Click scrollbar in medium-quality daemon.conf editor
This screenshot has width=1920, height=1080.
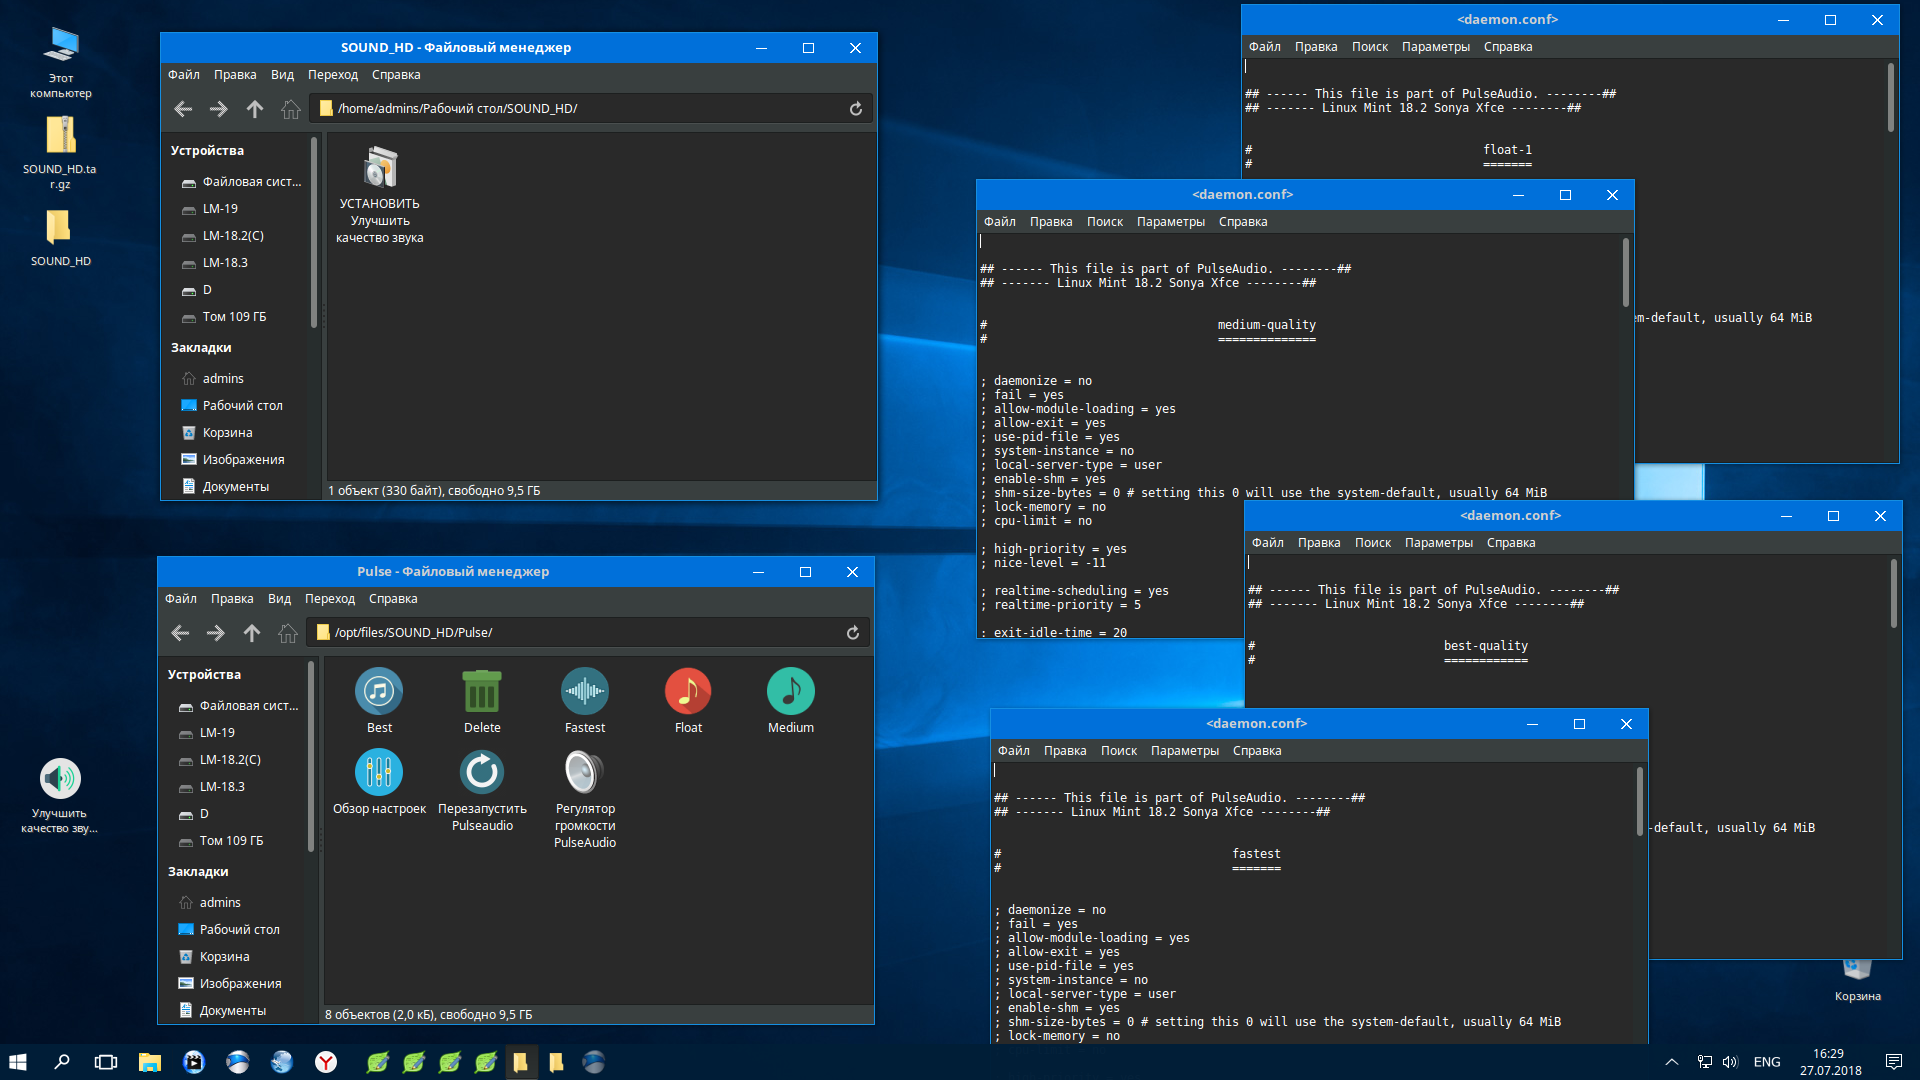[1625, 272]
